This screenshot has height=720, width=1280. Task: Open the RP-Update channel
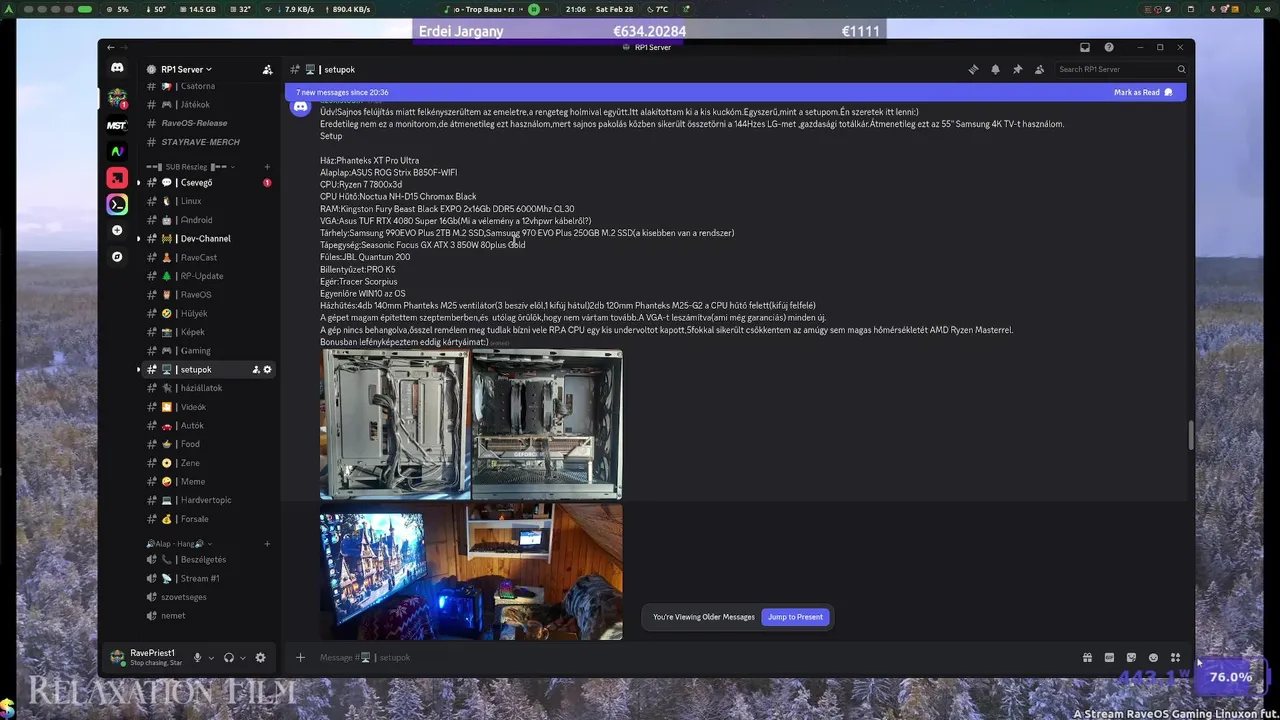pos(208,276)
